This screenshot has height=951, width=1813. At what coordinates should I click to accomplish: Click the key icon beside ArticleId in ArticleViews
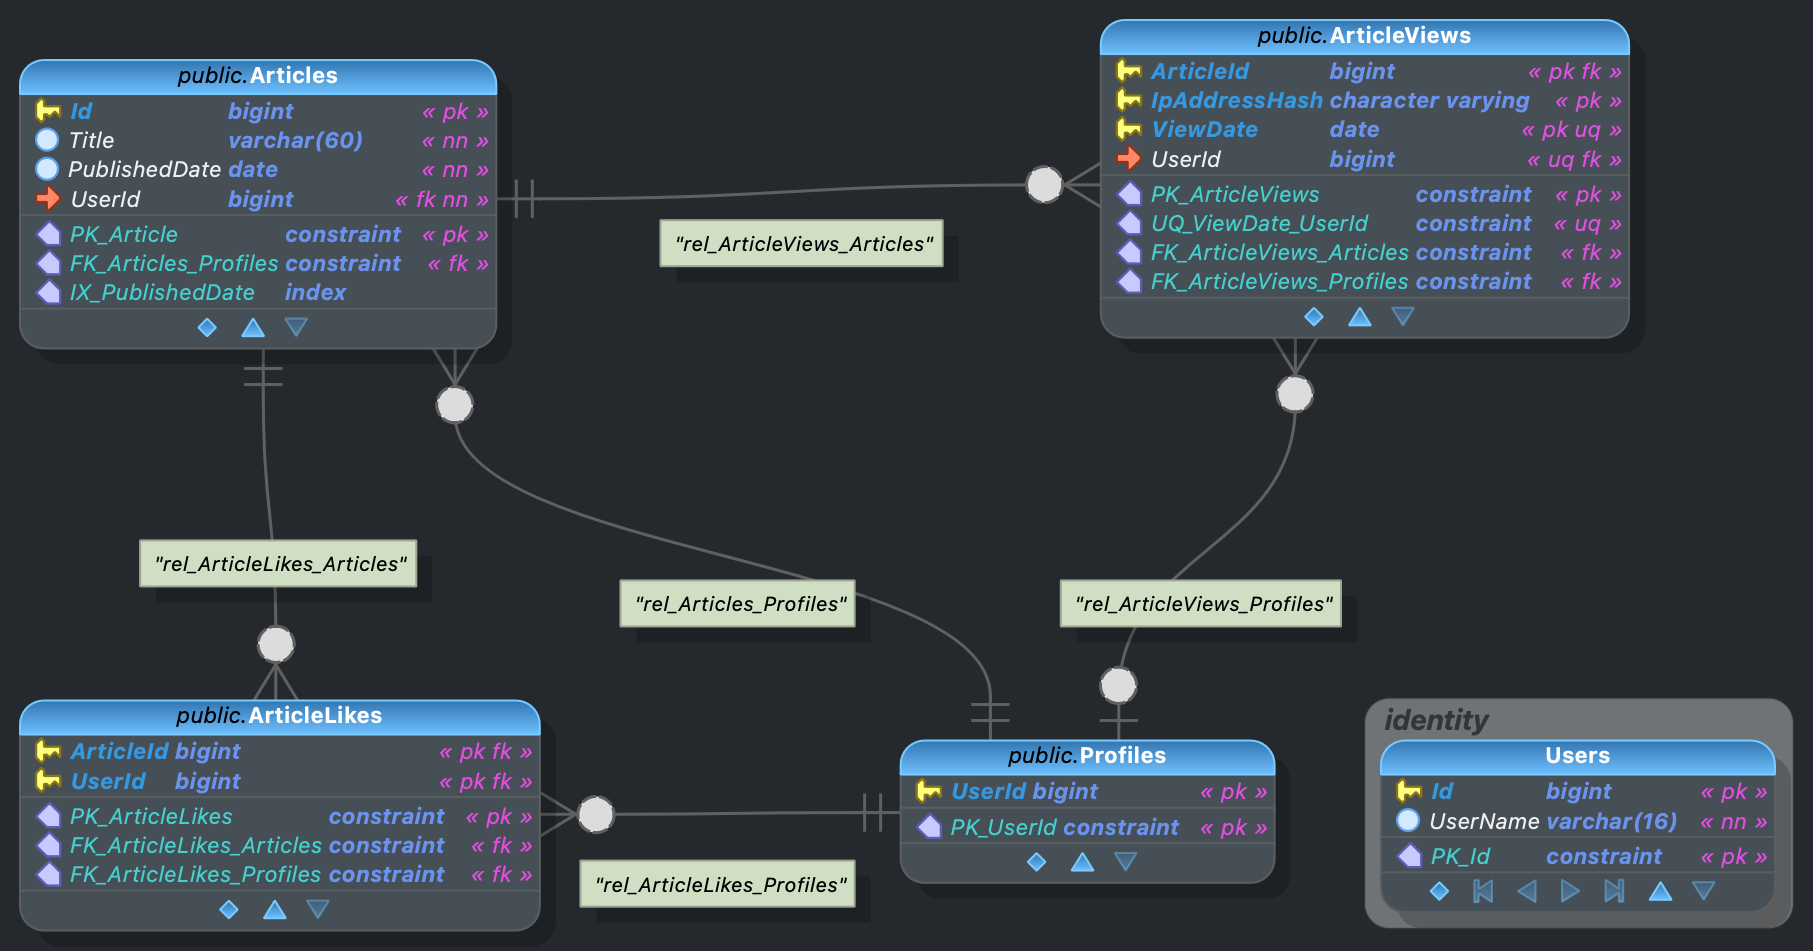pos(1128,71)
